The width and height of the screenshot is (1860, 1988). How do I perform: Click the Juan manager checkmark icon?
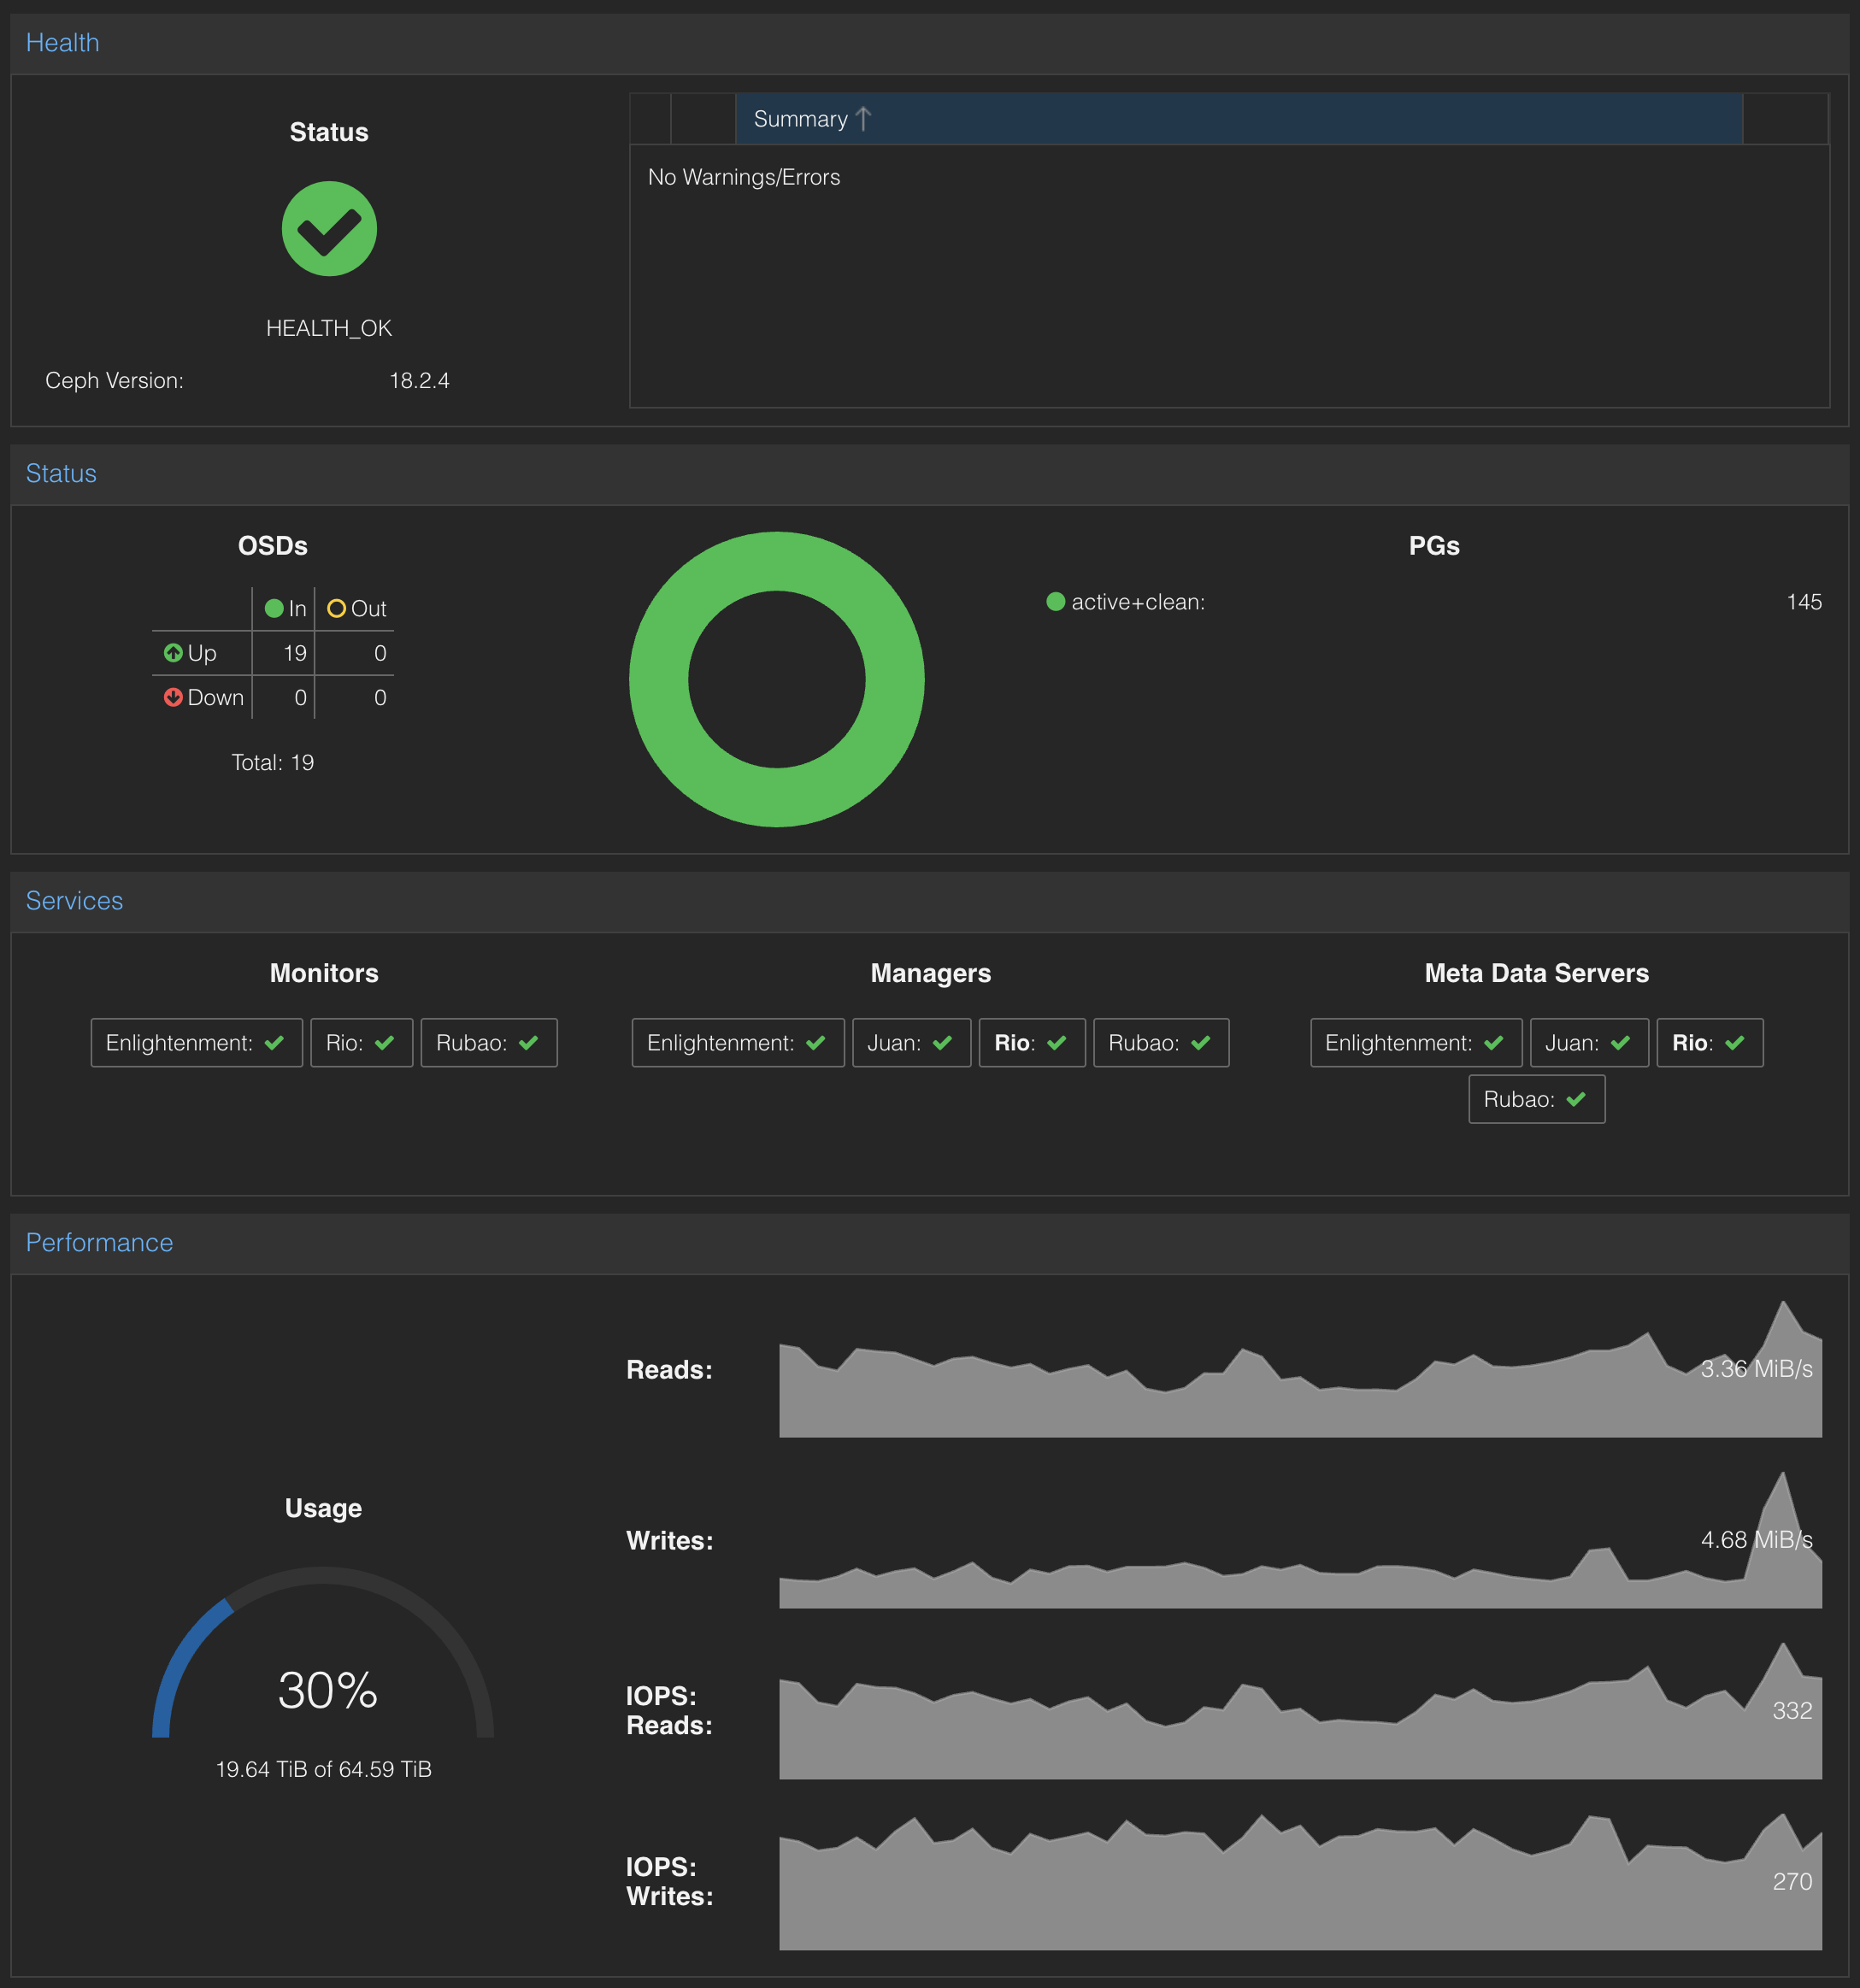tap(942, 1043)
